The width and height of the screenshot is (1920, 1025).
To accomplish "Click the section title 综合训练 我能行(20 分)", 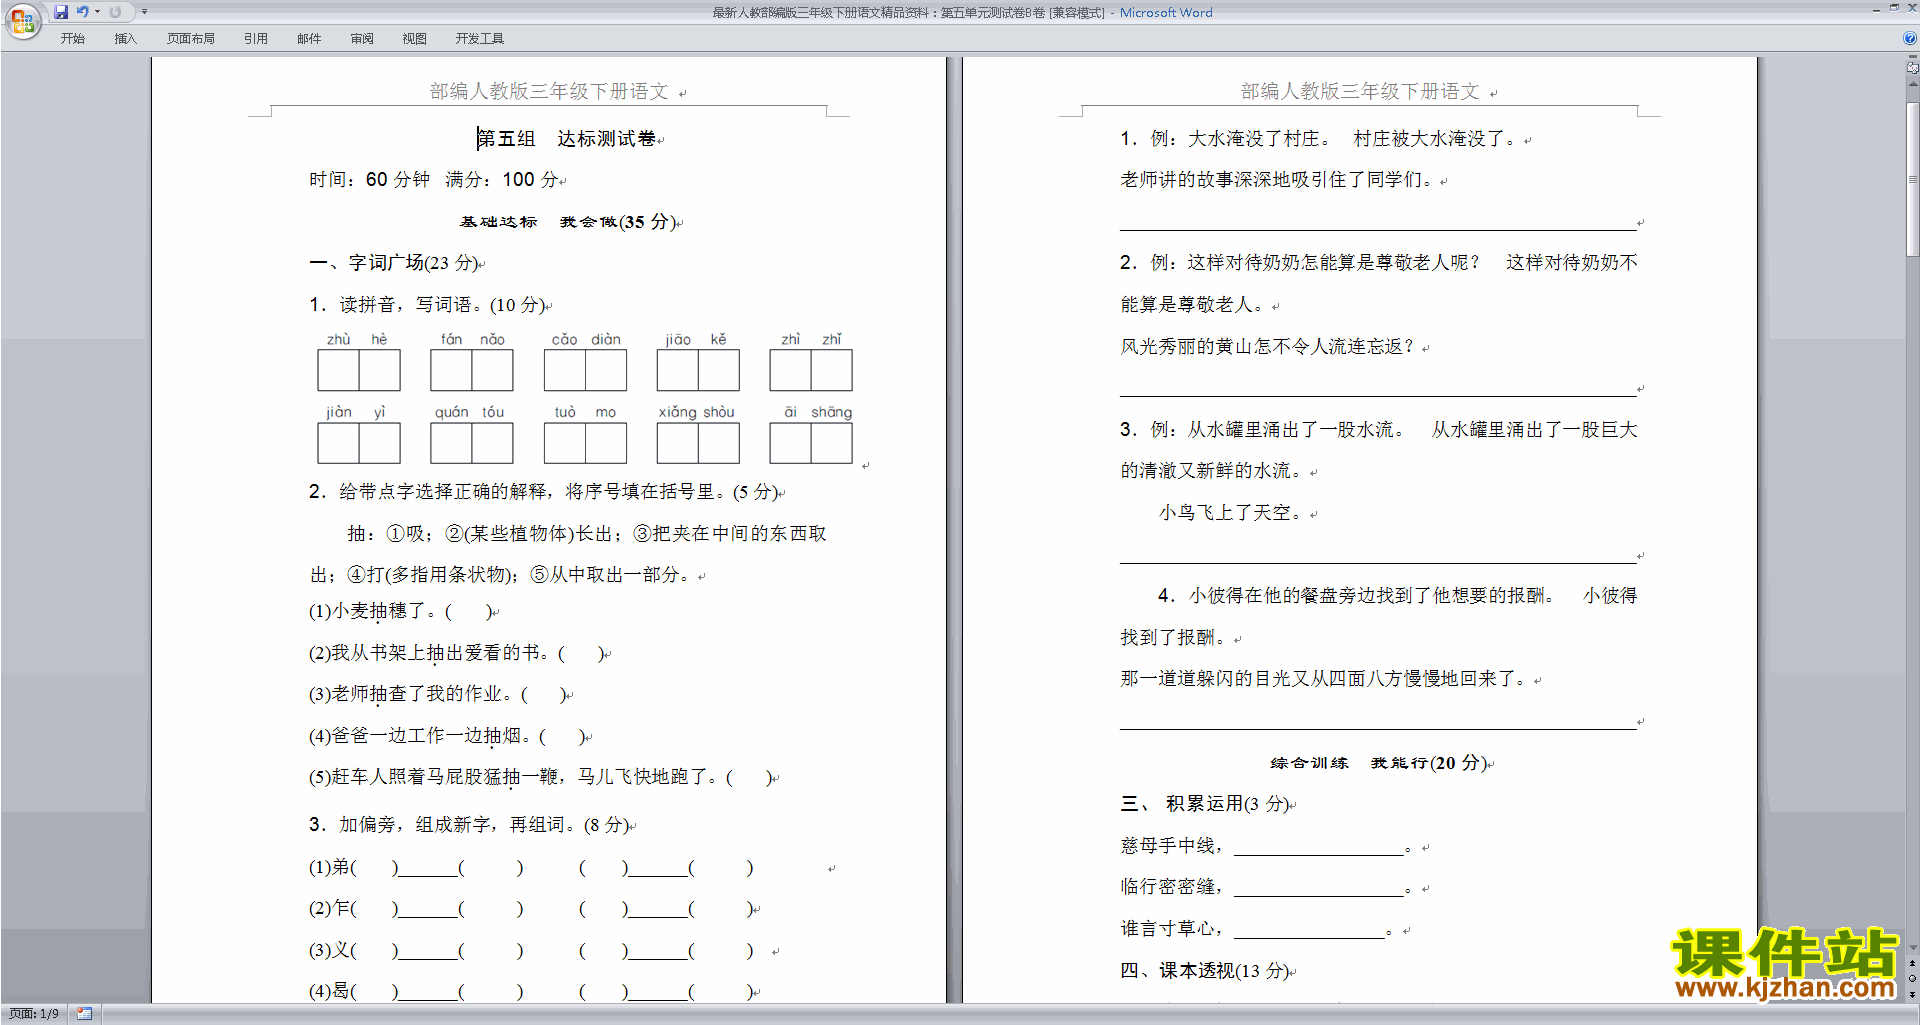I will pos(1380,763).
